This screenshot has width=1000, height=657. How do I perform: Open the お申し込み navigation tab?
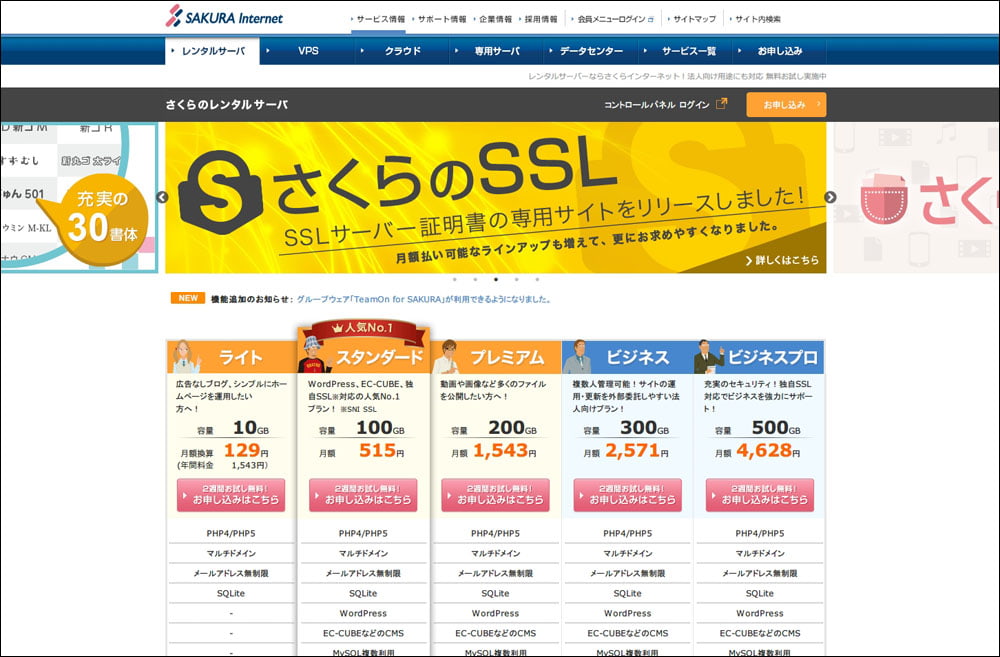point(779,51)
